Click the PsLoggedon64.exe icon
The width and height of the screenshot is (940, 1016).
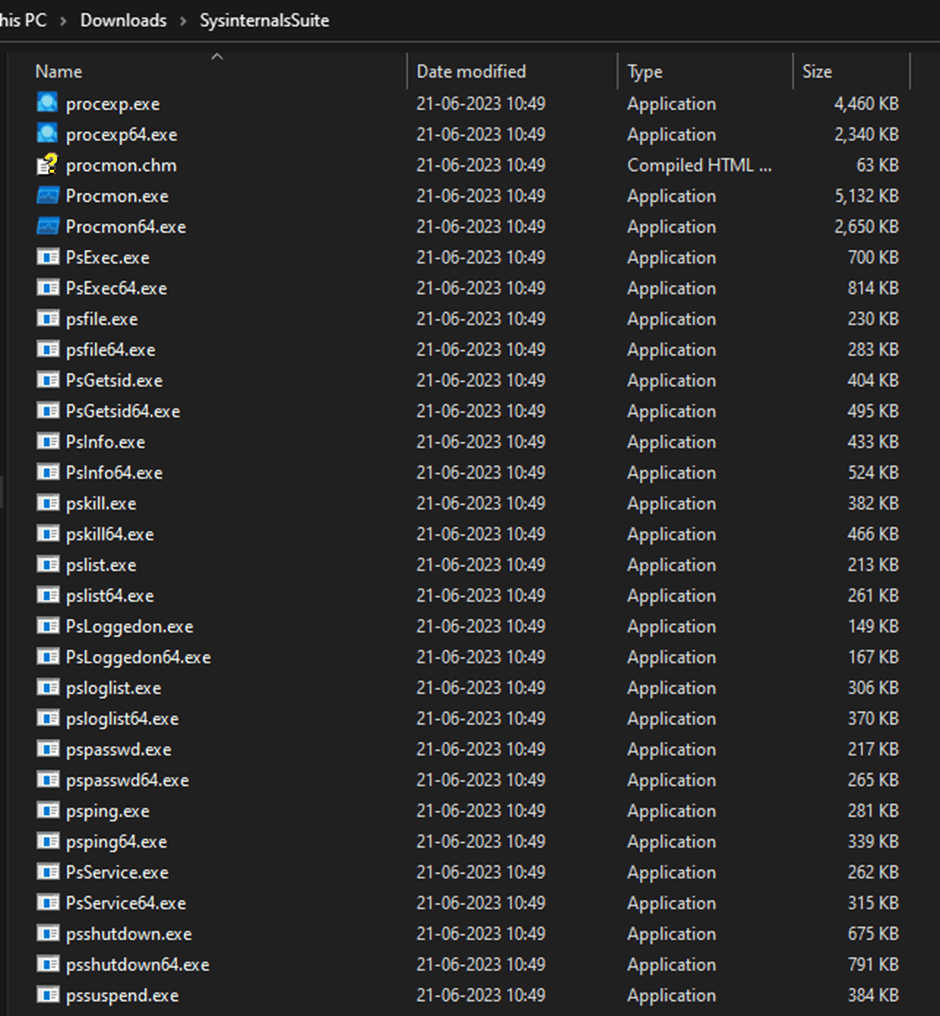(x=47, y=657)
